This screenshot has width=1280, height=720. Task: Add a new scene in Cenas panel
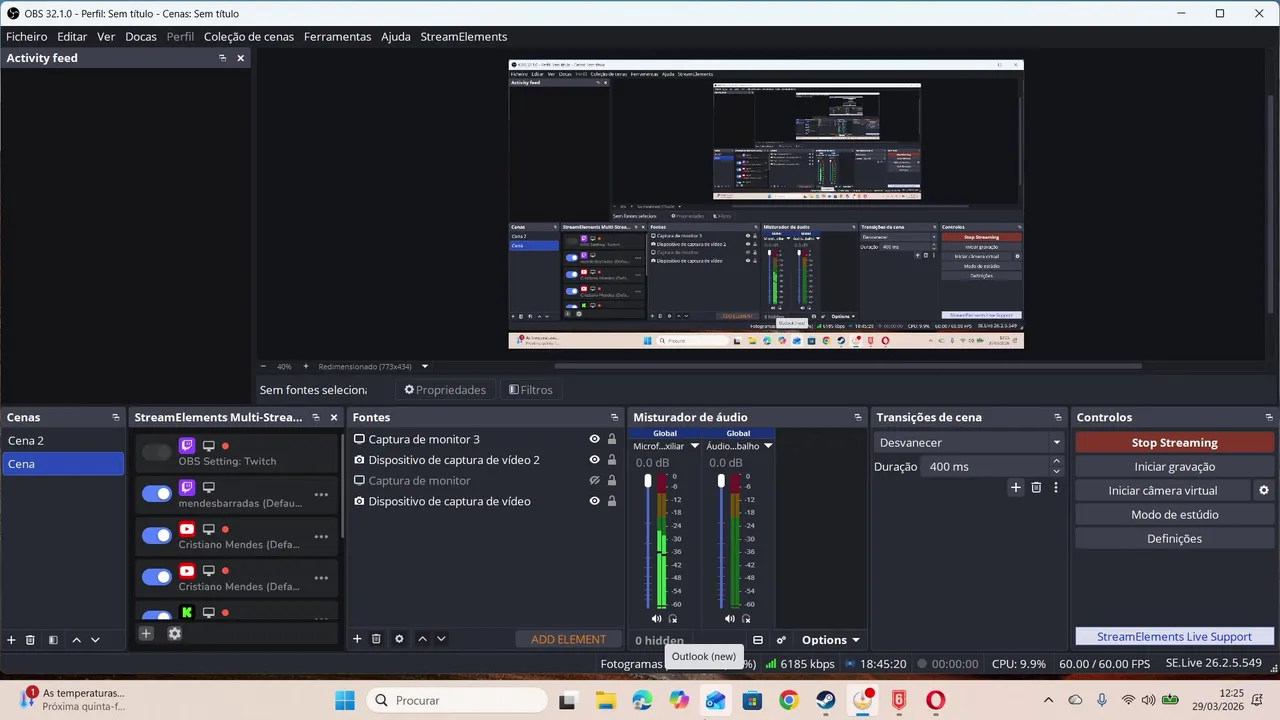pyautogui.click(x=12, y=640)
